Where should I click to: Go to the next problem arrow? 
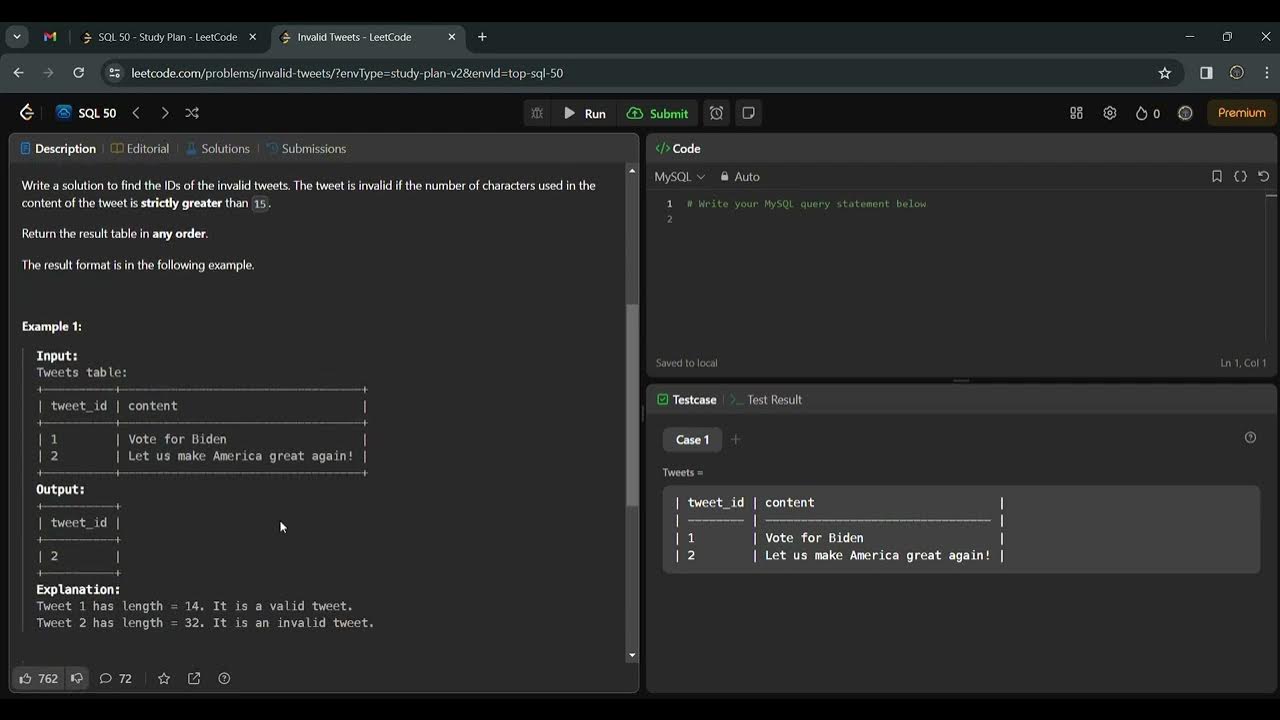165,113
